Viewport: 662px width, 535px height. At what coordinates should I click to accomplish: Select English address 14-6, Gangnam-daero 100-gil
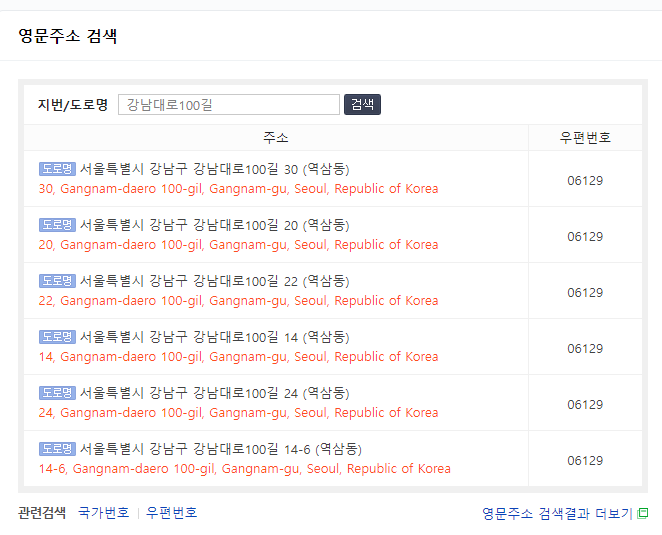tap(245, 469)
